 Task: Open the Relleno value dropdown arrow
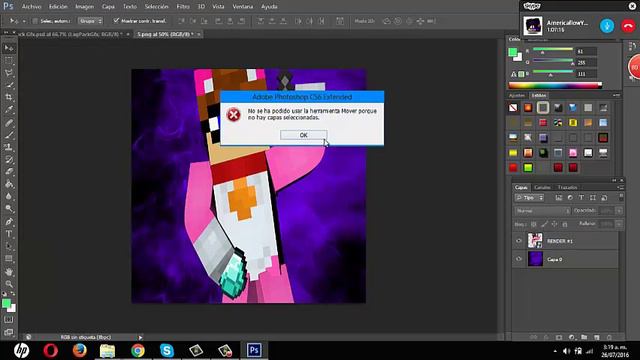(619, 224)
